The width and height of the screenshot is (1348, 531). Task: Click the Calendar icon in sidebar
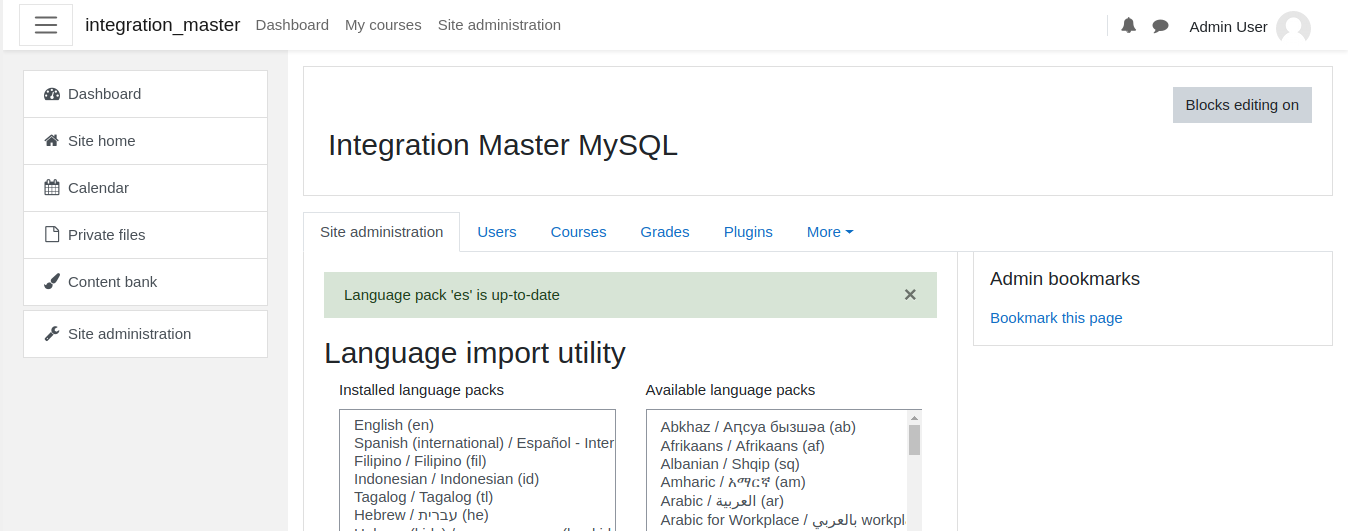click(52, 188)
